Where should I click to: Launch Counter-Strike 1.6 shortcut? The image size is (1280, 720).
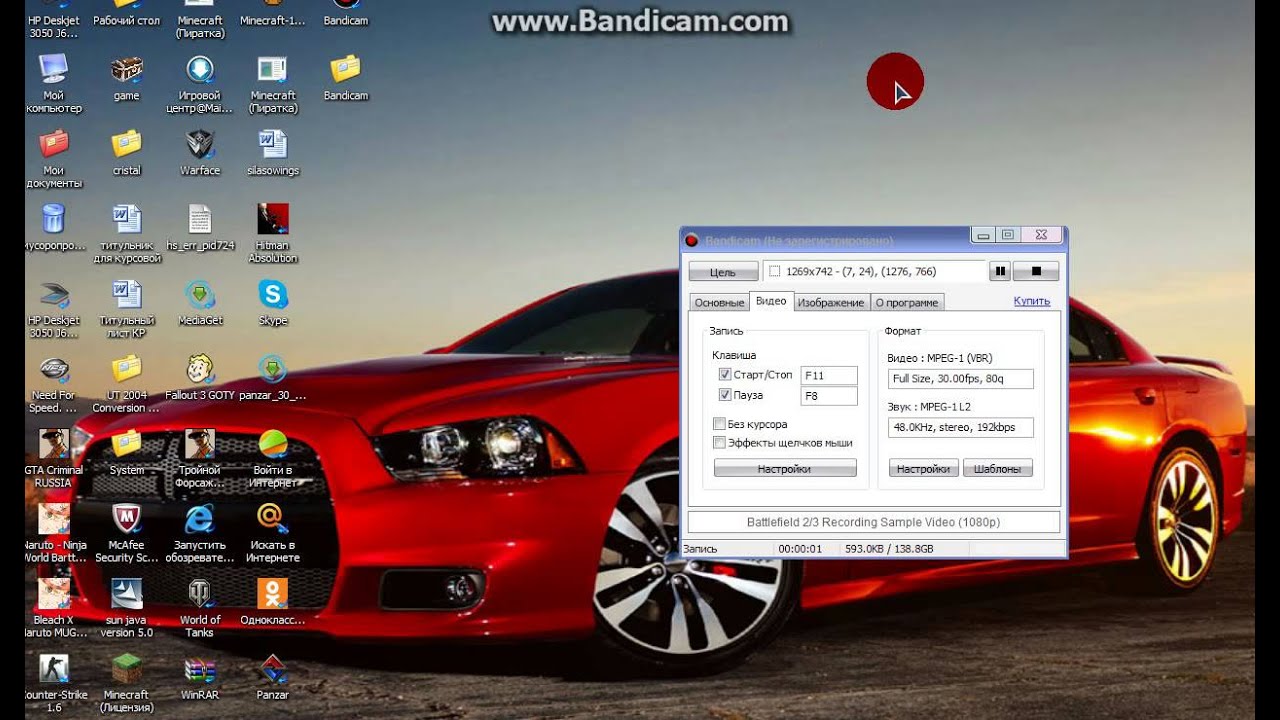point(53,683)
